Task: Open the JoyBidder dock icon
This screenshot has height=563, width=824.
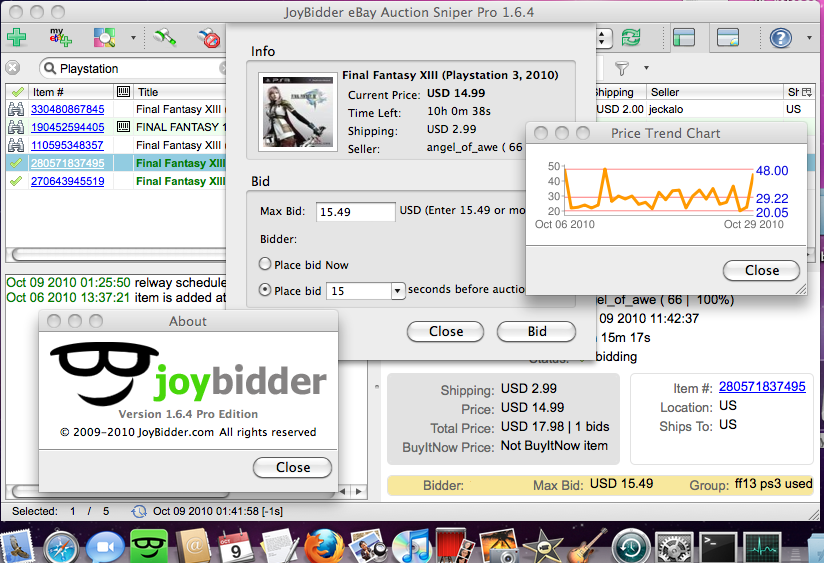Action: [x=149, y=547]
